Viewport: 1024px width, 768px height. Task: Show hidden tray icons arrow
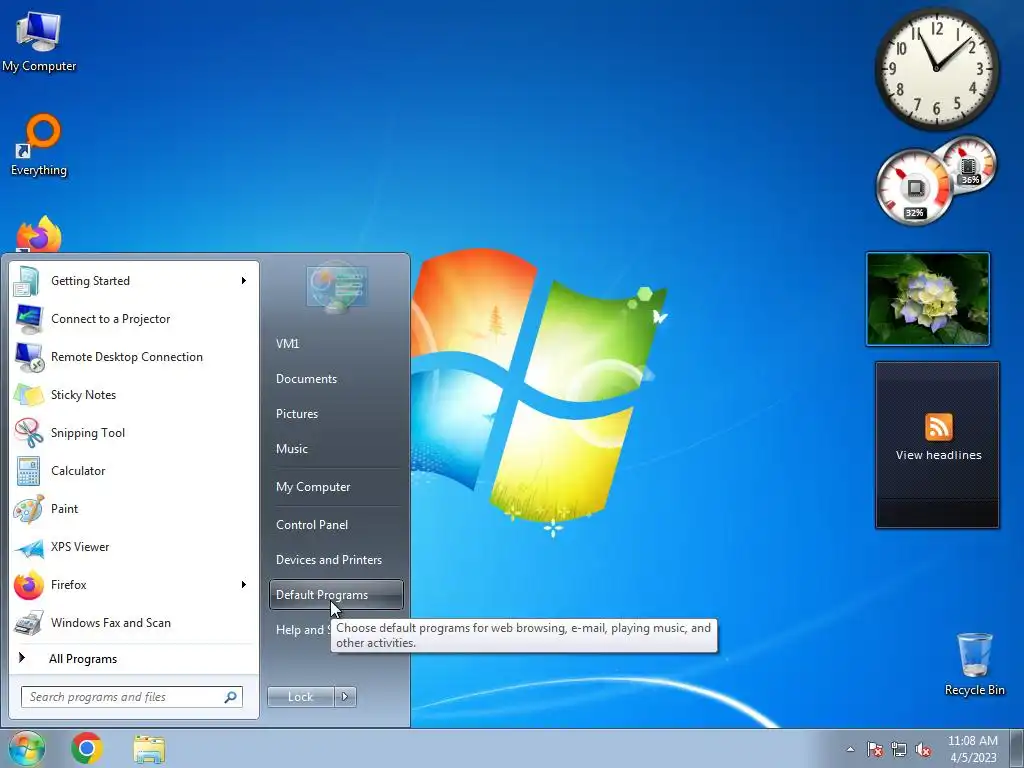[850, 749]
